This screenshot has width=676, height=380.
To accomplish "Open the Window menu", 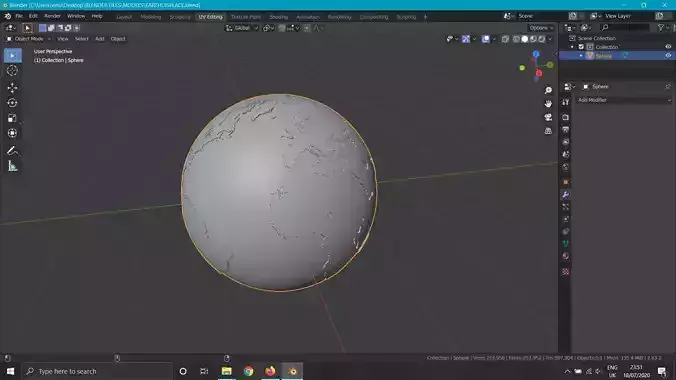I will [76, 16].
